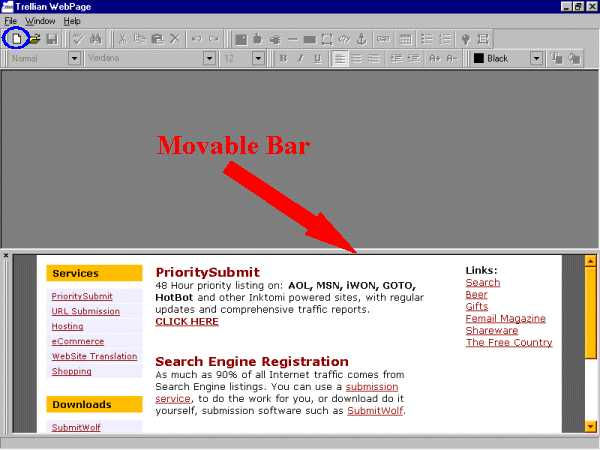Open the Black color dropdown arrow
This screenshot has height=450, width=600.
coord(536,59)
